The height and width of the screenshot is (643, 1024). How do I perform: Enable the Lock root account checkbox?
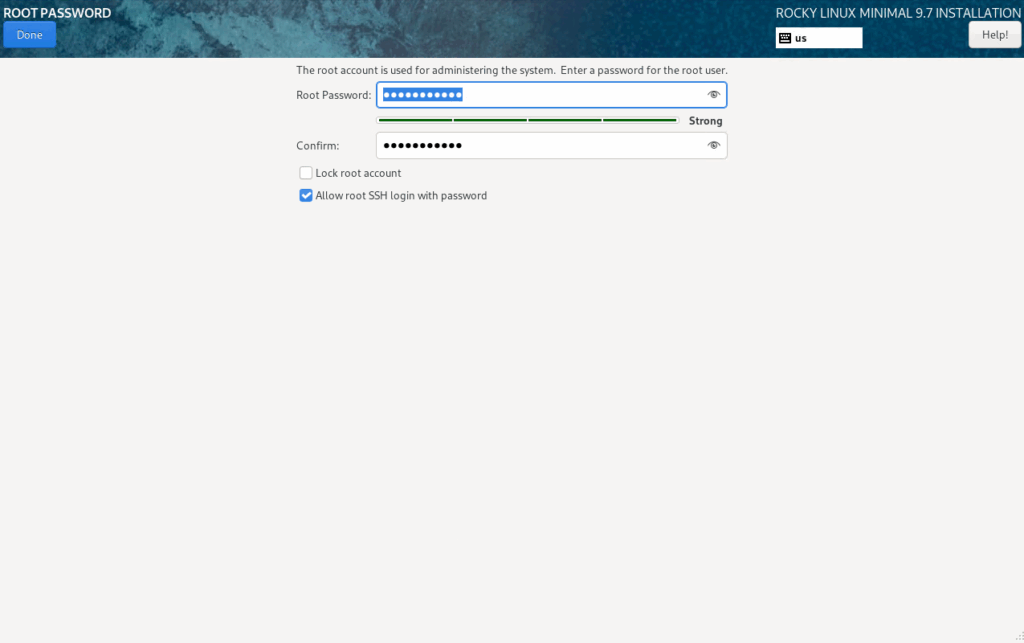pyautogui.click(x=306, y=172)
